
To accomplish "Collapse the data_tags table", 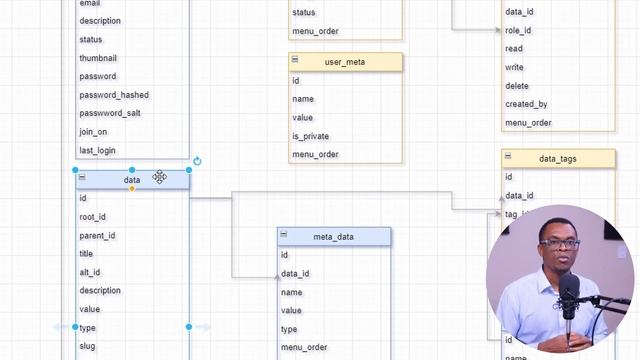I will pyautogui.click(x=508, y=156).
